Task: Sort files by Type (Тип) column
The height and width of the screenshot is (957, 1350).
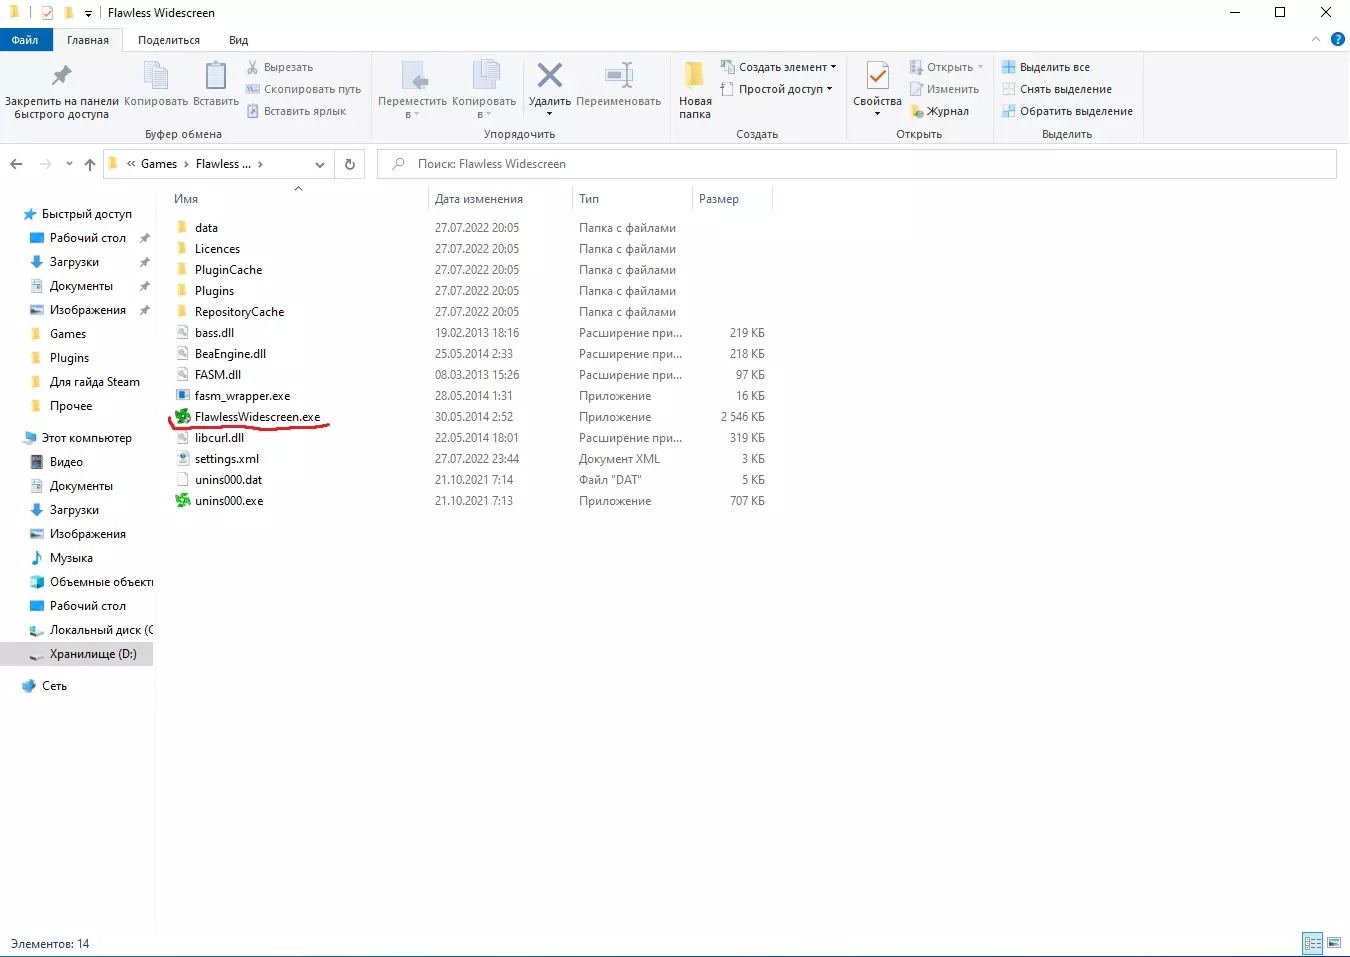Action: [589, 199]
